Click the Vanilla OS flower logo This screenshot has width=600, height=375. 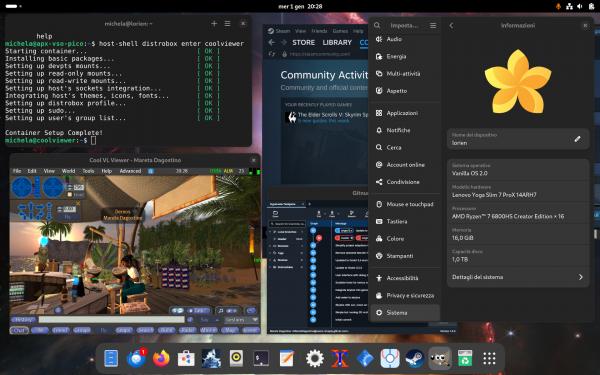(518, 82)
